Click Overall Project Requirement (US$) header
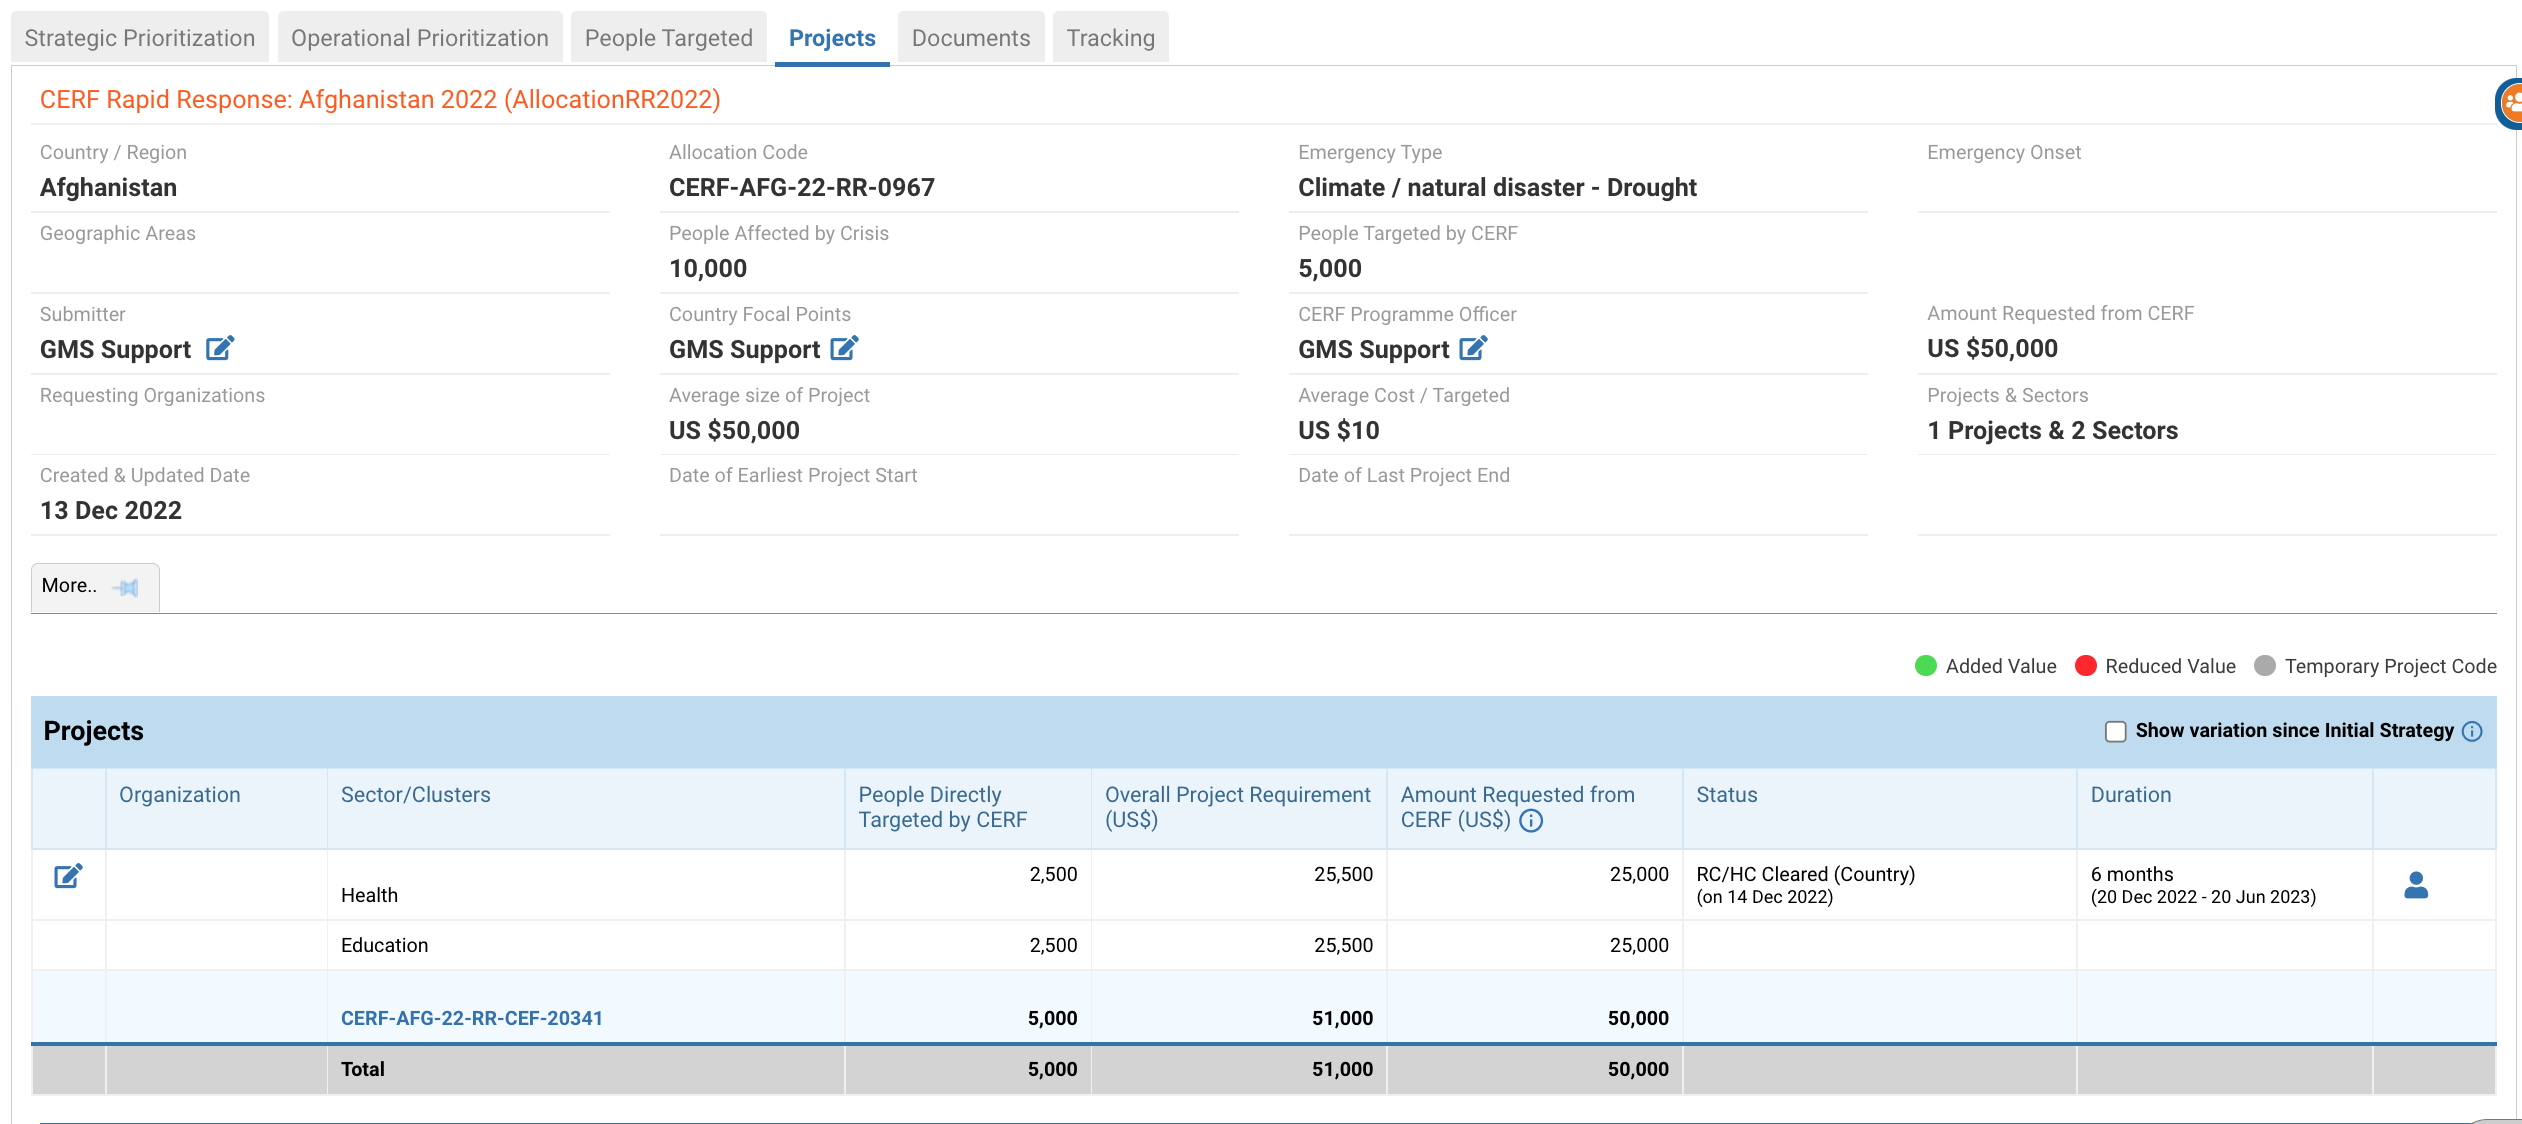The width and height of the screenshot is (2522, 1124). [1238, 807]
